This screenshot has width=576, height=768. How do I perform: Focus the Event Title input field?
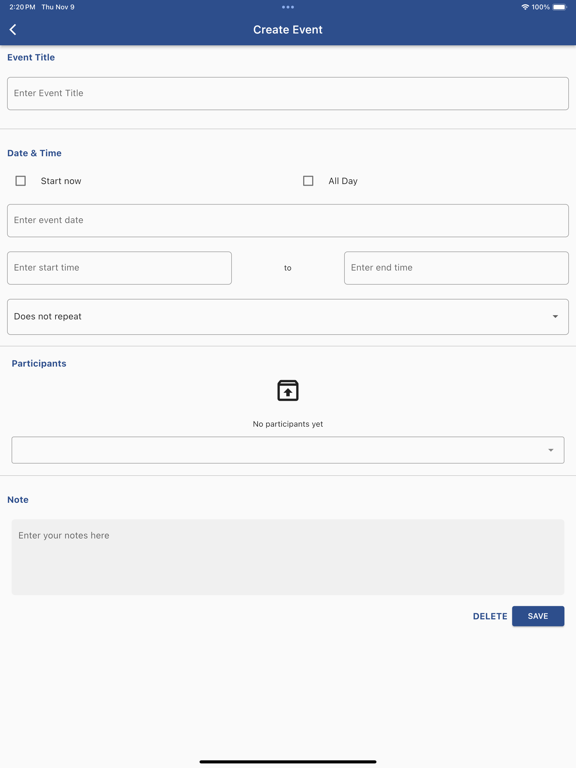(x=288, y=93)
